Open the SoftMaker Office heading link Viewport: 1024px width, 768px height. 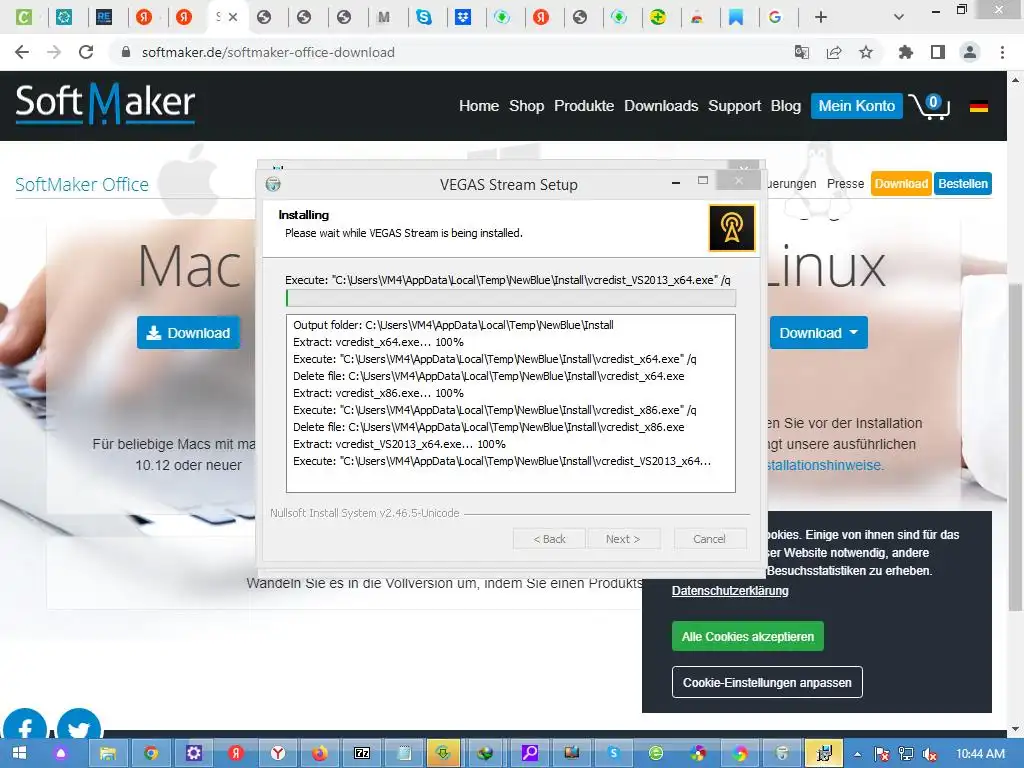pyautogui.click(x=82, y=185)
